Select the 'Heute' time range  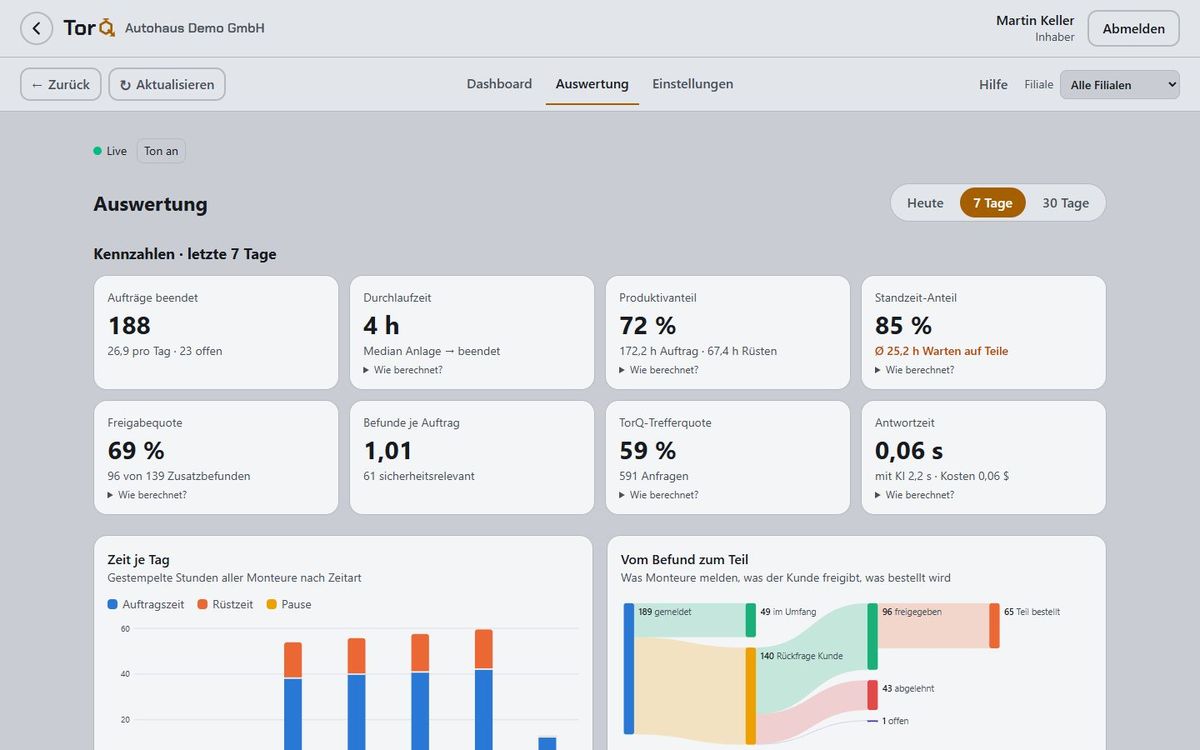click(x=925, y=203)
